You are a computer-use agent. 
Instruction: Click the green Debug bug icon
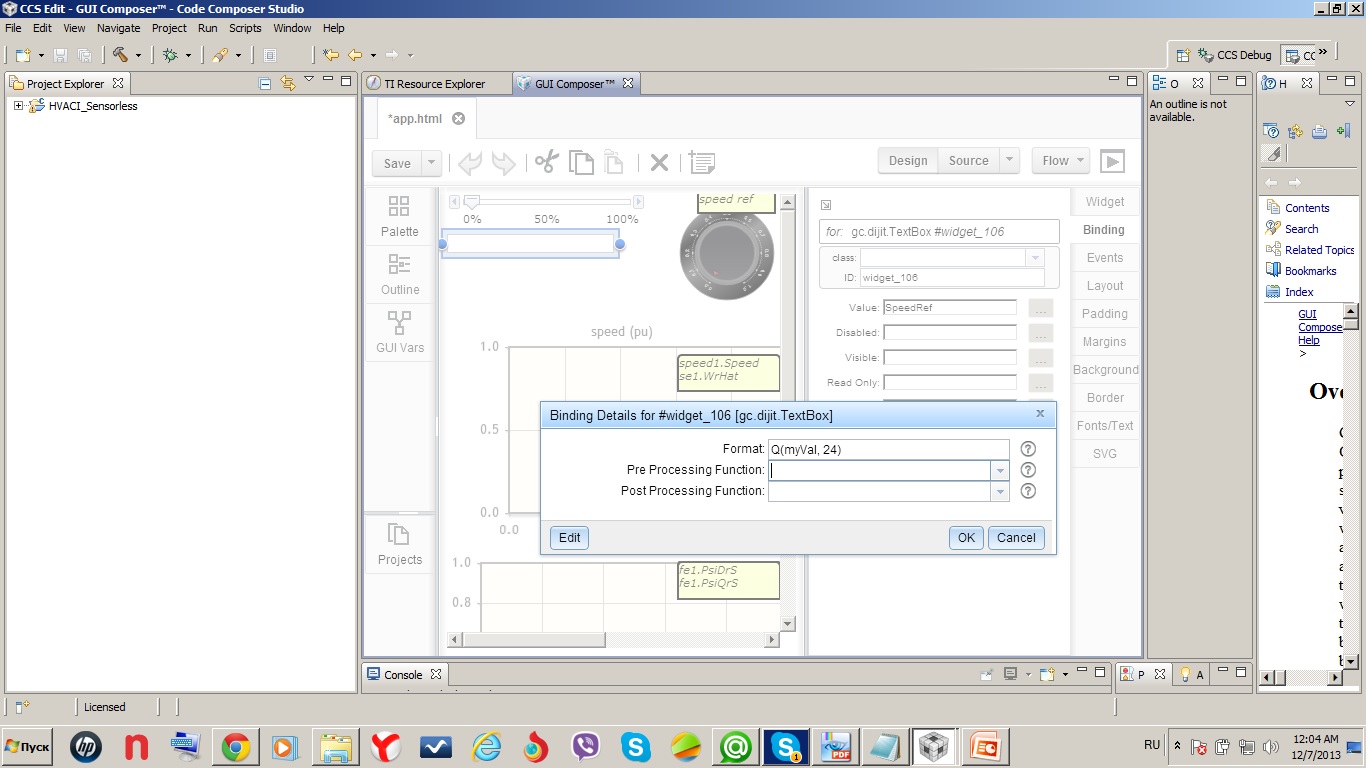pyautogui.click(x=170, y=55)
